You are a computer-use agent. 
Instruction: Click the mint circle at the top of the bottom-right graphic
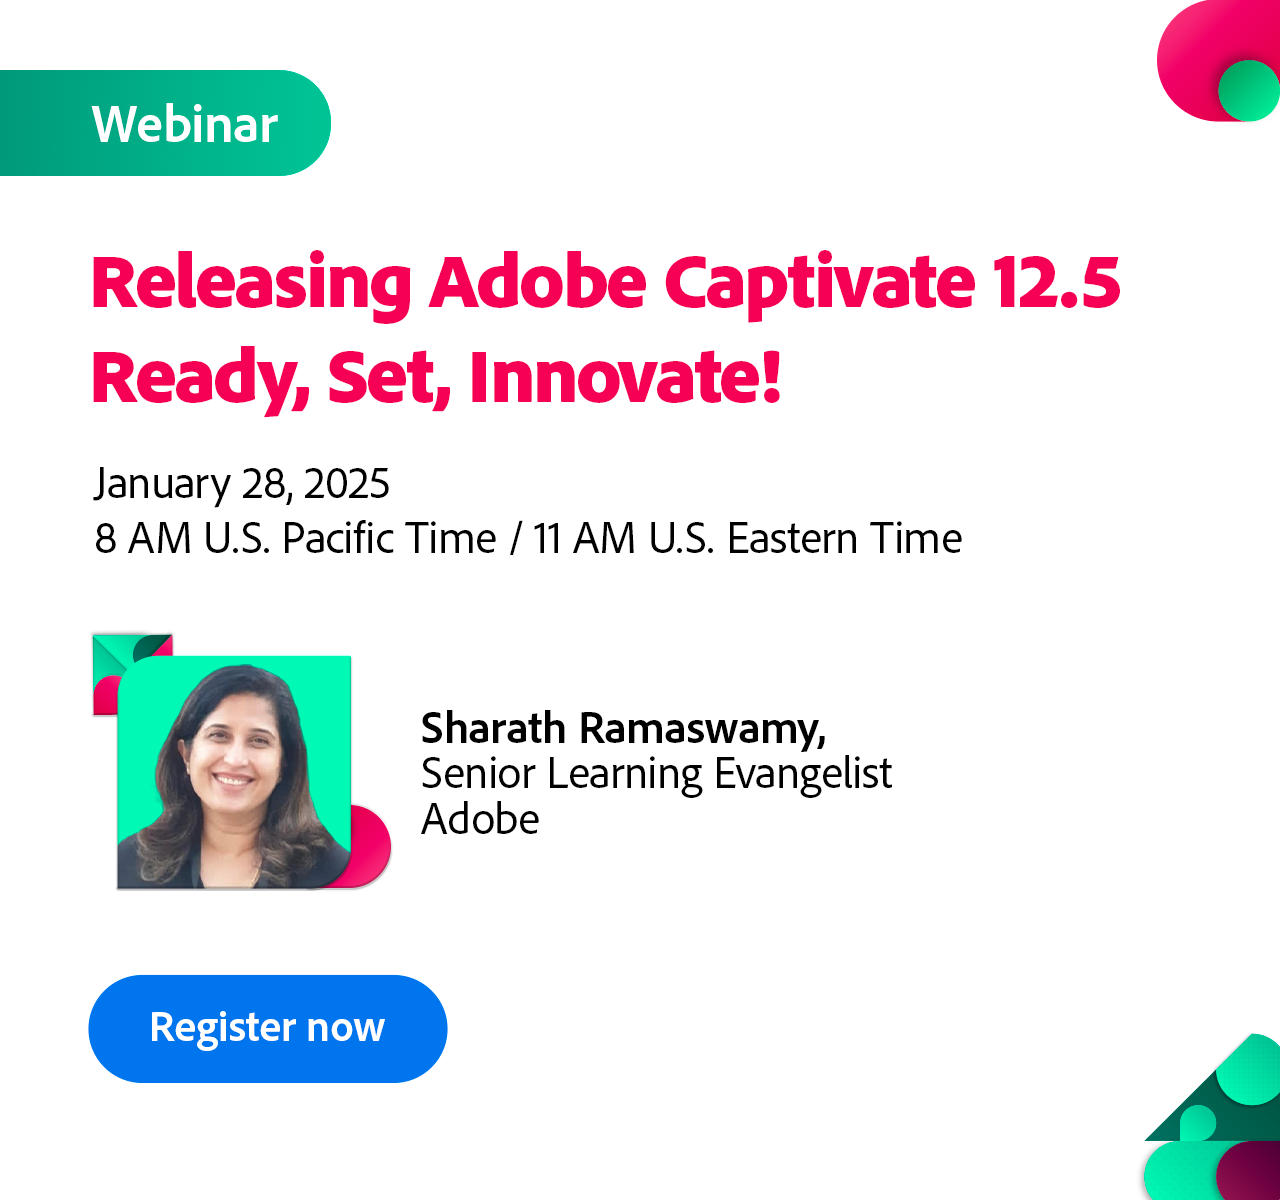click(x=1255, y=1070)
